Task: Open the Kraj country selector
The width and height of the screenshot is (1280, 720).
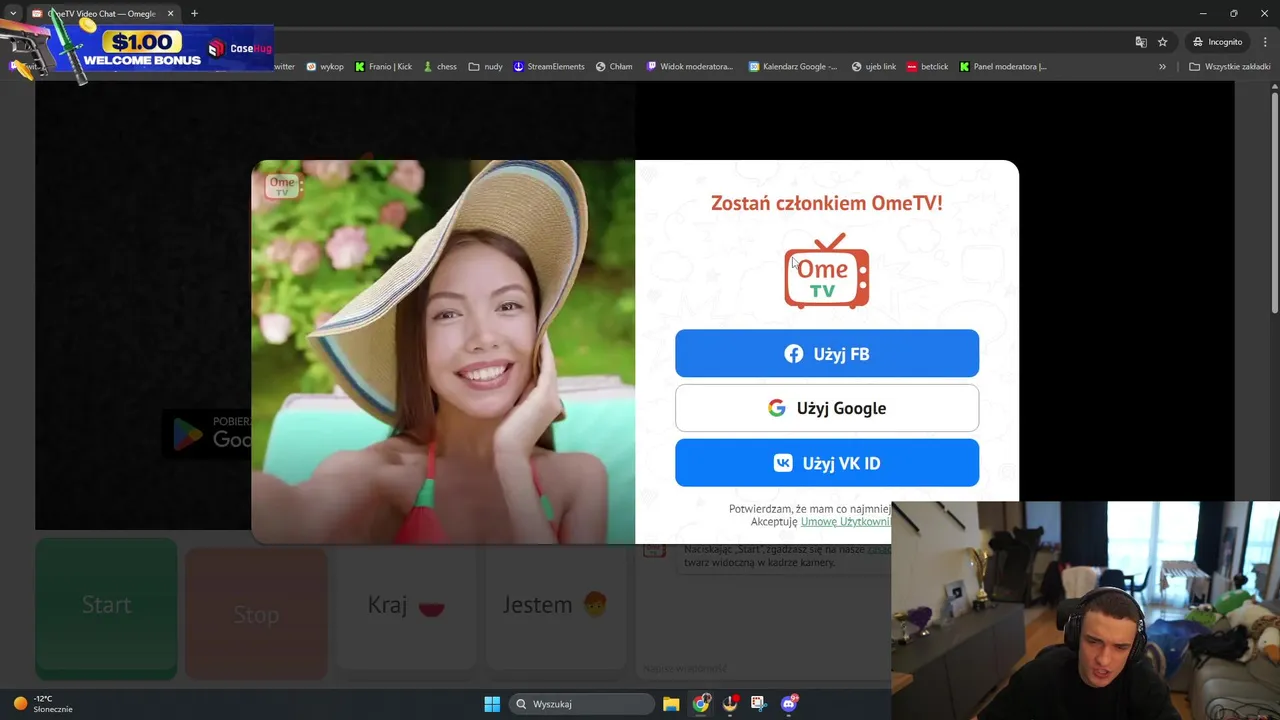Action: point(406,605)
